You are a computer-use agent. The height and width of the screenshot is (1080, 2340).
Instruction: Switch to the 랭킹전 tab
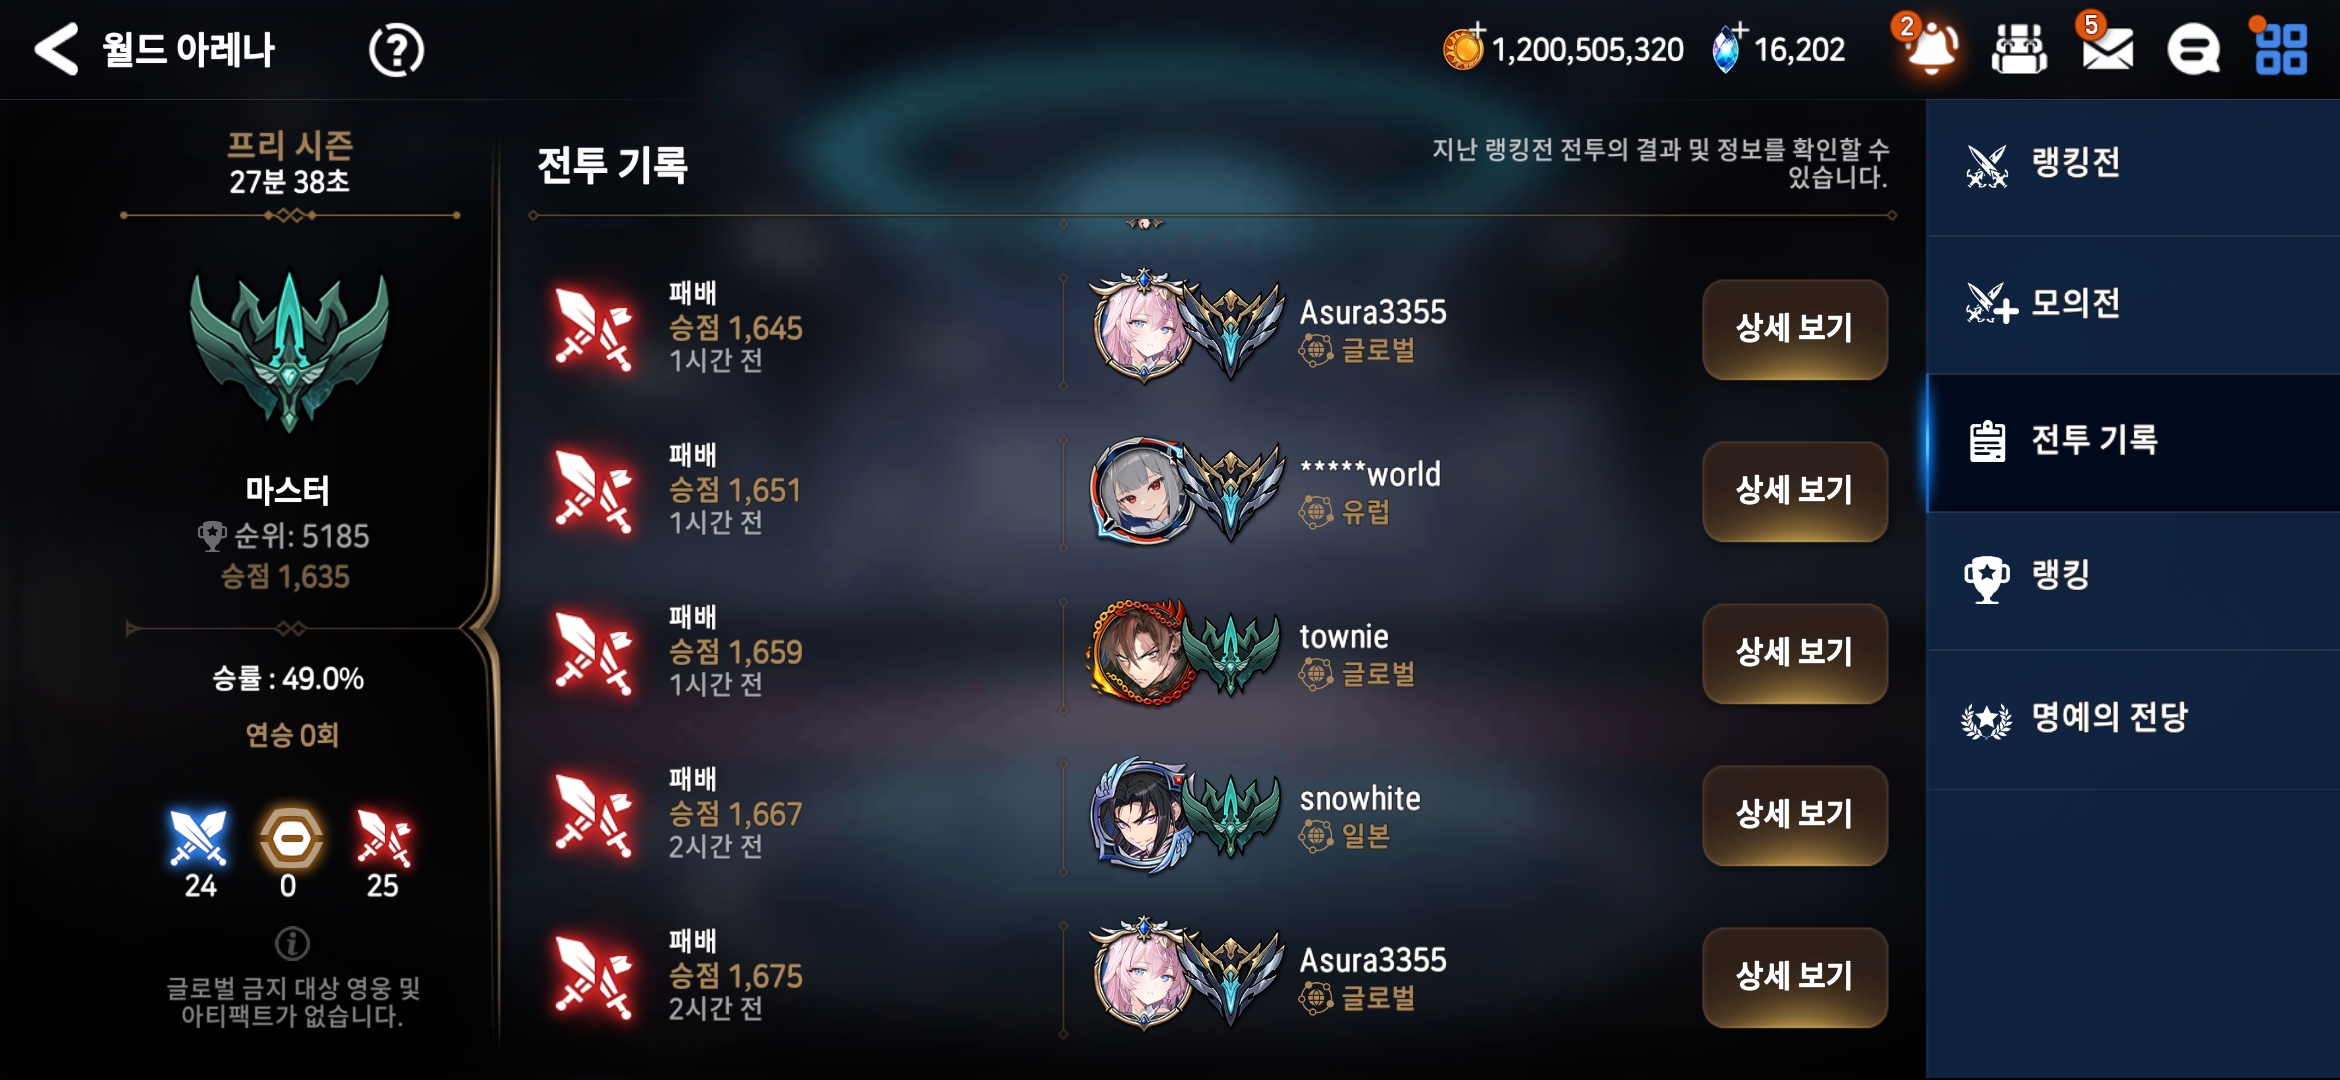(2133, 166)
